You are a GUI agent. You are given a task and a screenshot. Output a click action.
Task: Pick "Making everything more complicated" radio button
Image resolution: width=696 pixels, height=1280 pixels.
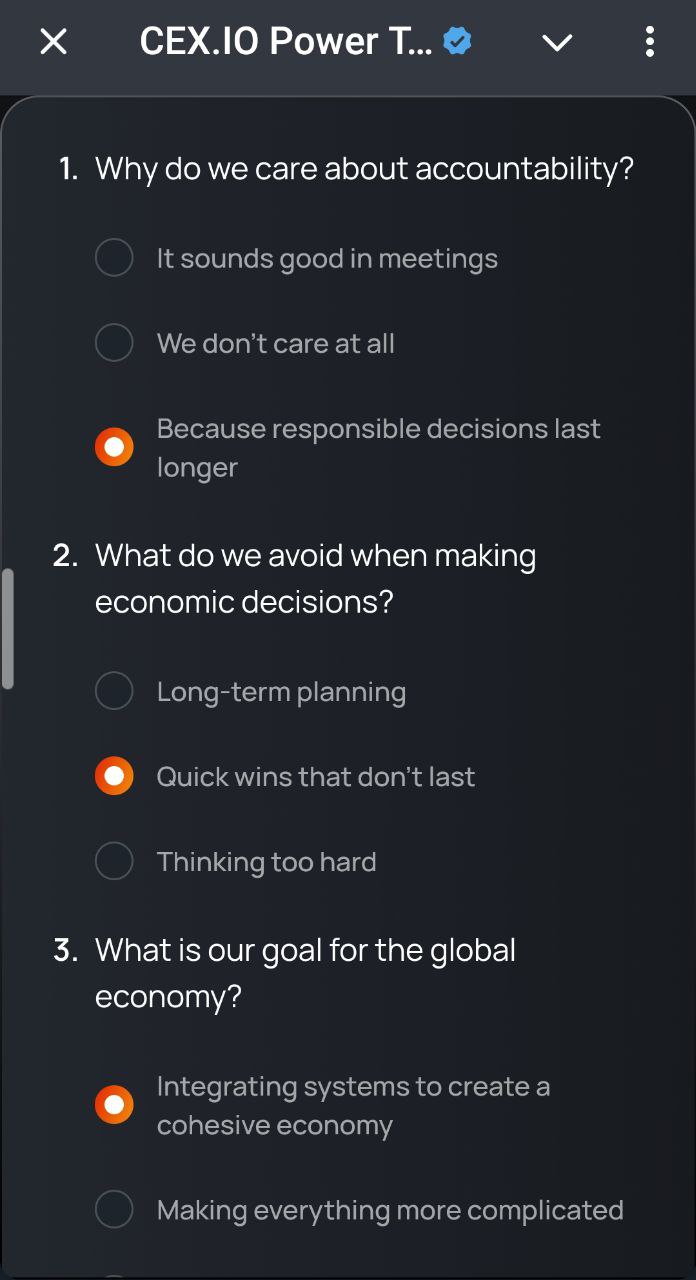coord(114,1210)
